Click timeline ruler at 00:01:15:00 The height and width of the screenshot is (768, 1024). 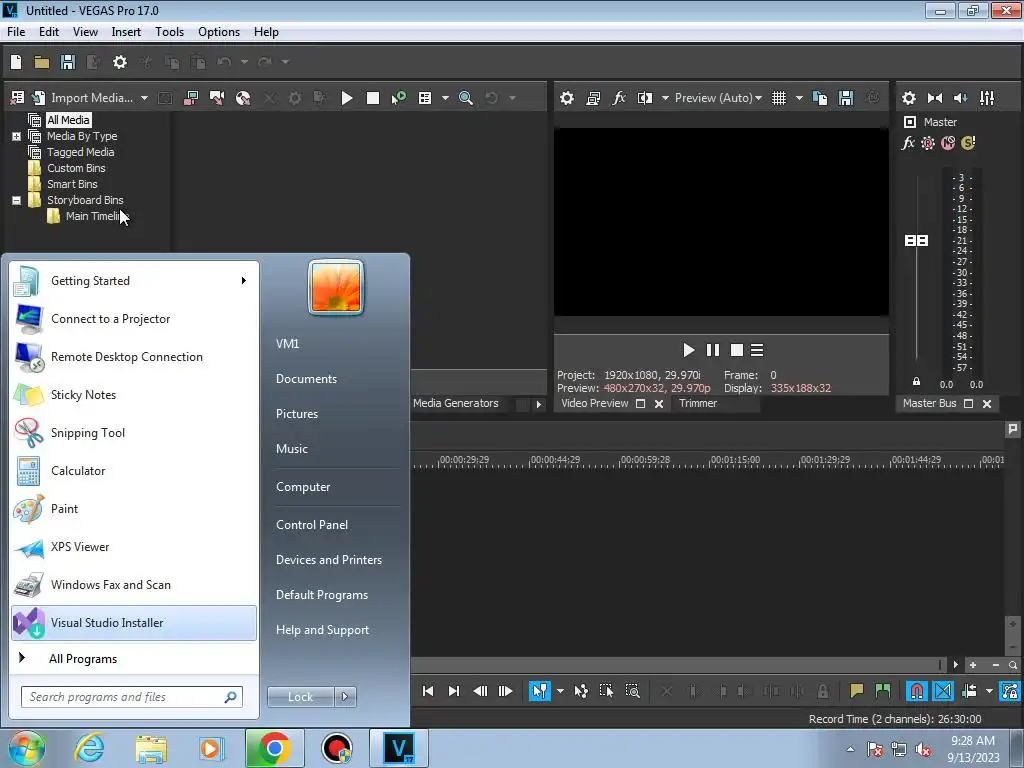735,460
